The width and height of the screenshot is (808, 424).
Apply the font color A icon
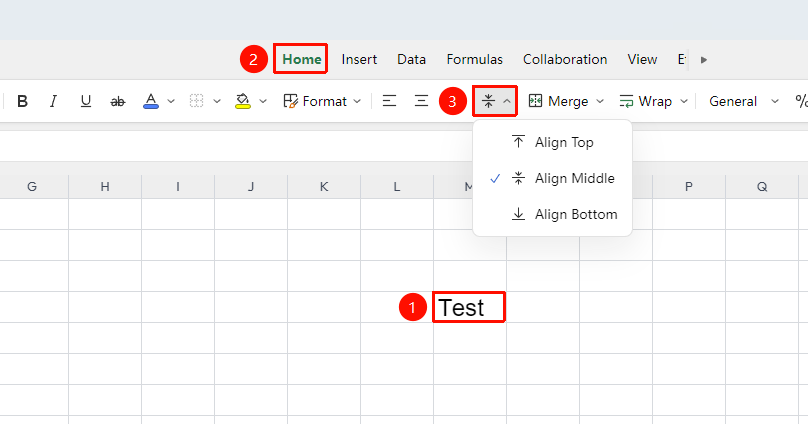point(151,101)
